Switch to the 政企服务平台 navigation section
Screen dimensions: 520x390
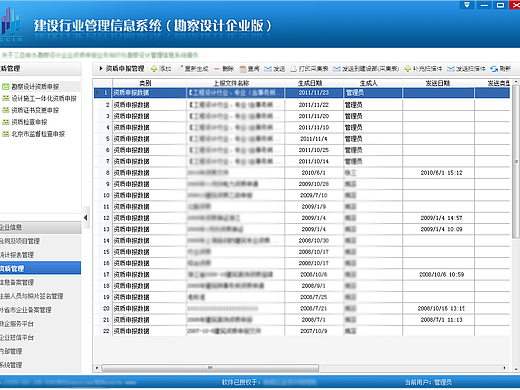click(40, 324)
